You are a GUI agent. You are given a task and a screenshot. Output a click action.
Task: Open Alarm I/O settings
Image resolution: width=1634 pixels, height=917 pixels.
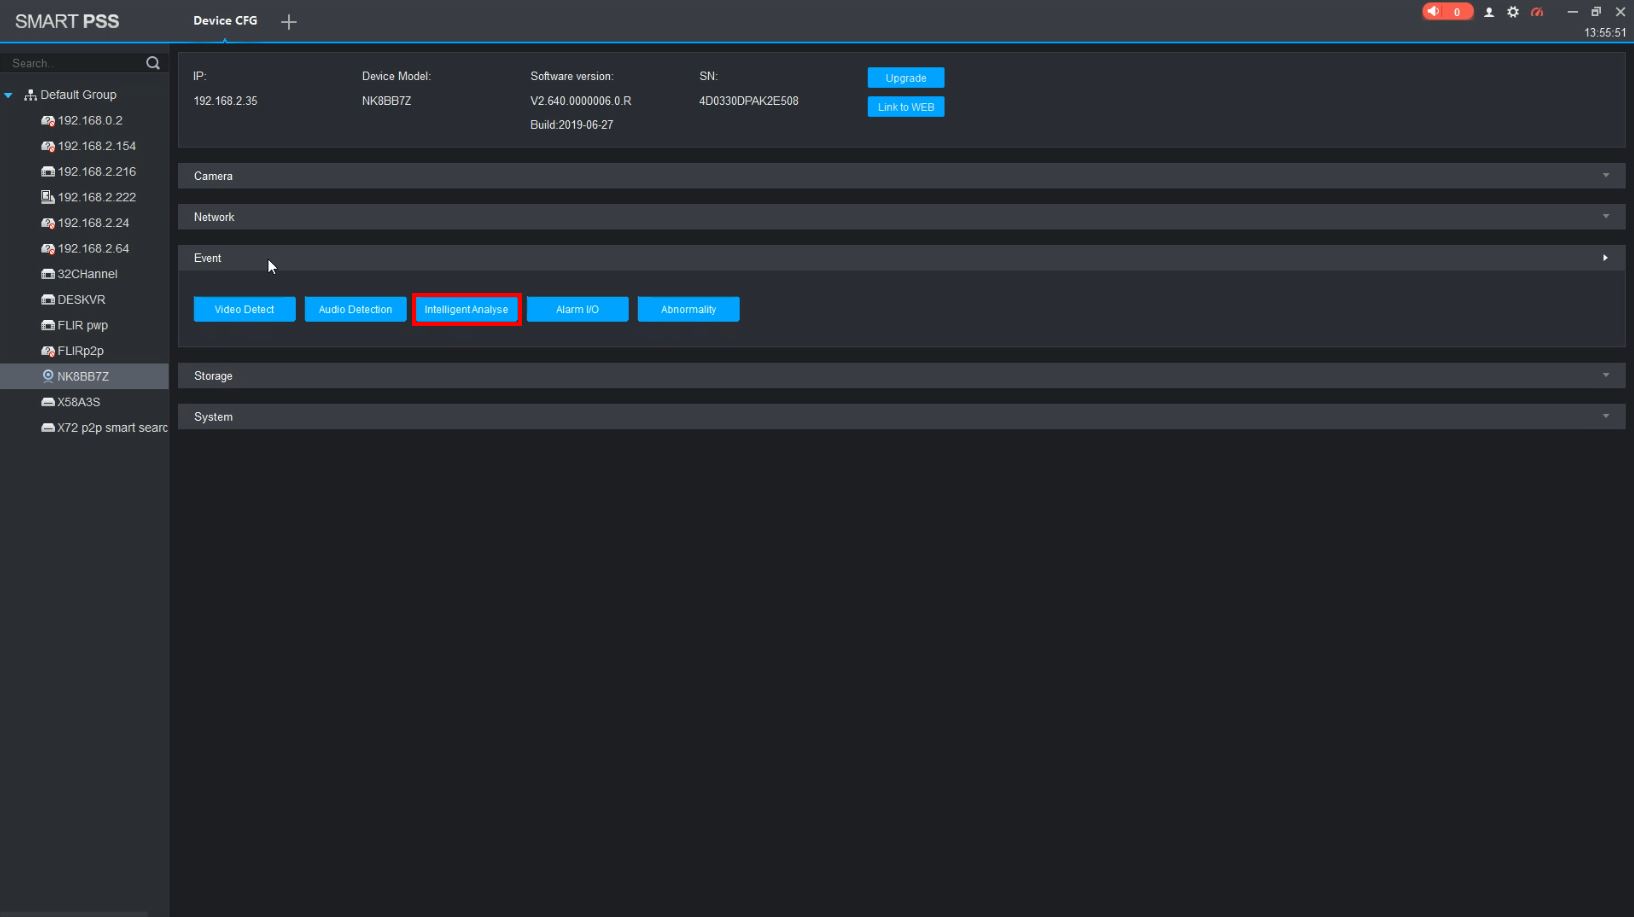point(577,310)
